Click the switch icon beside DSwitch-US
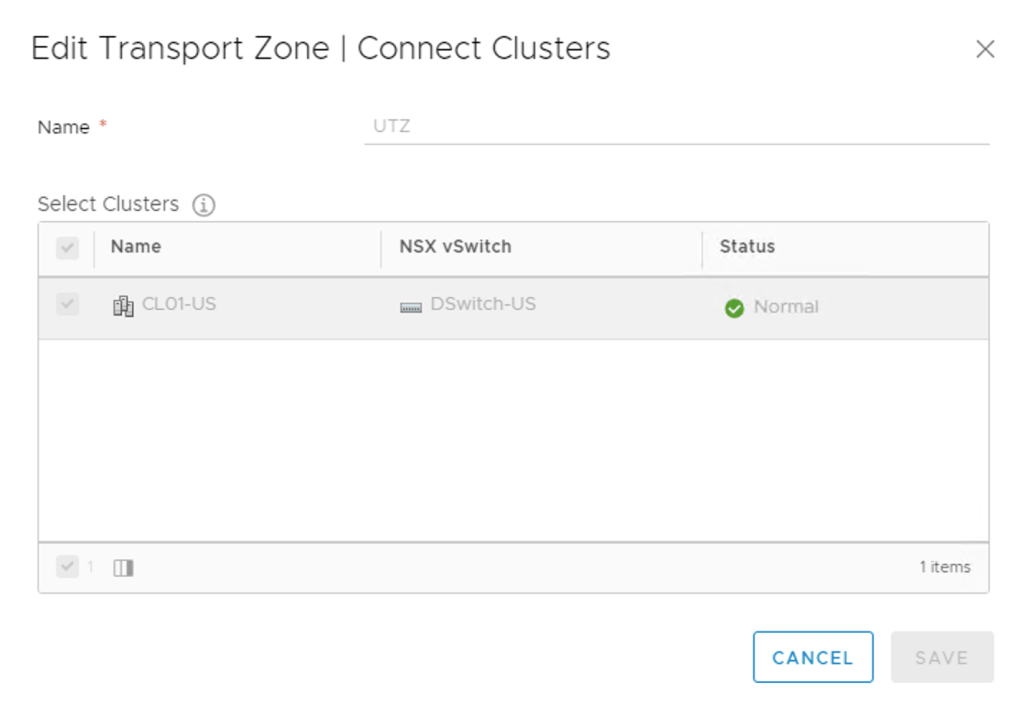1023x716 pixels. (x=411, y=307)
